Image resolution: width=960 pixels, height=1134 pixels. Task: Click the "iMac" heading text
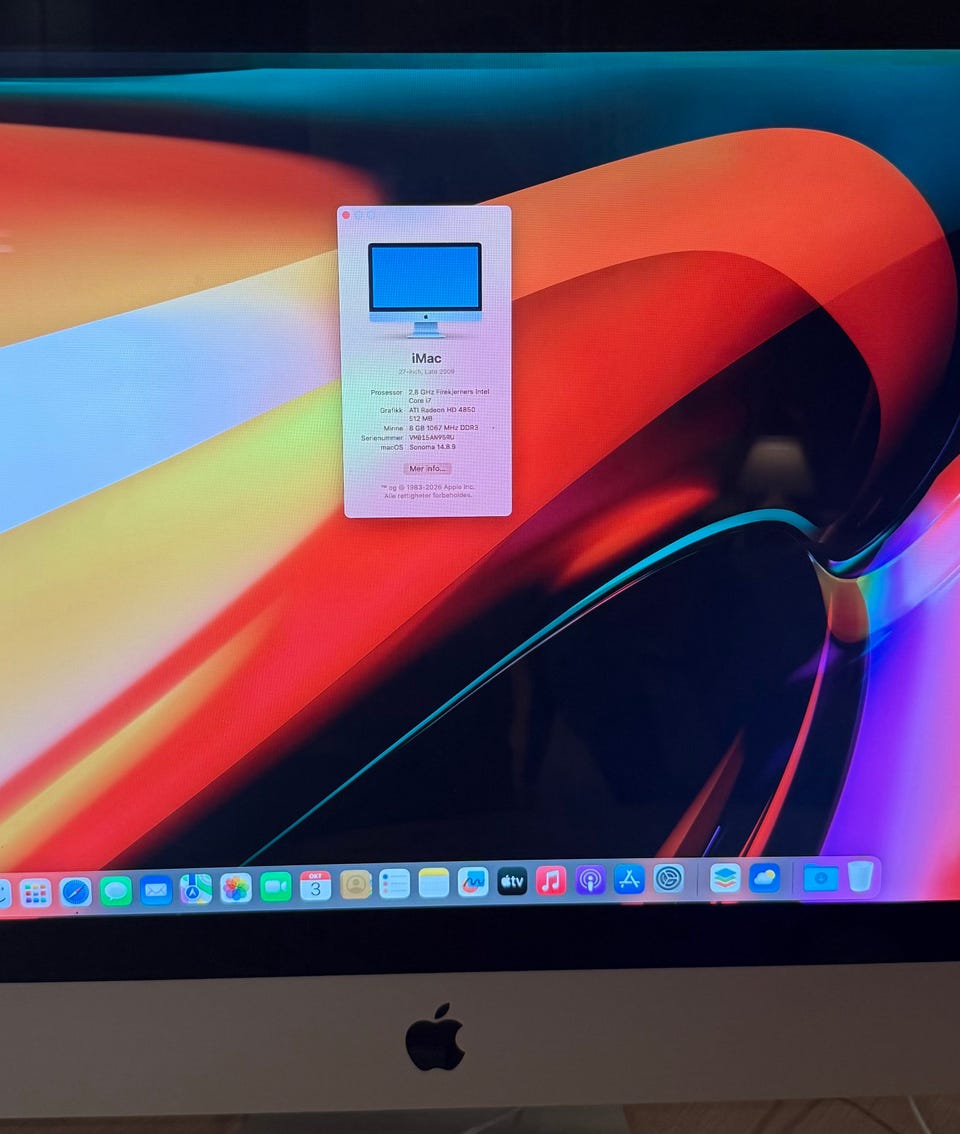pos(426,358)
